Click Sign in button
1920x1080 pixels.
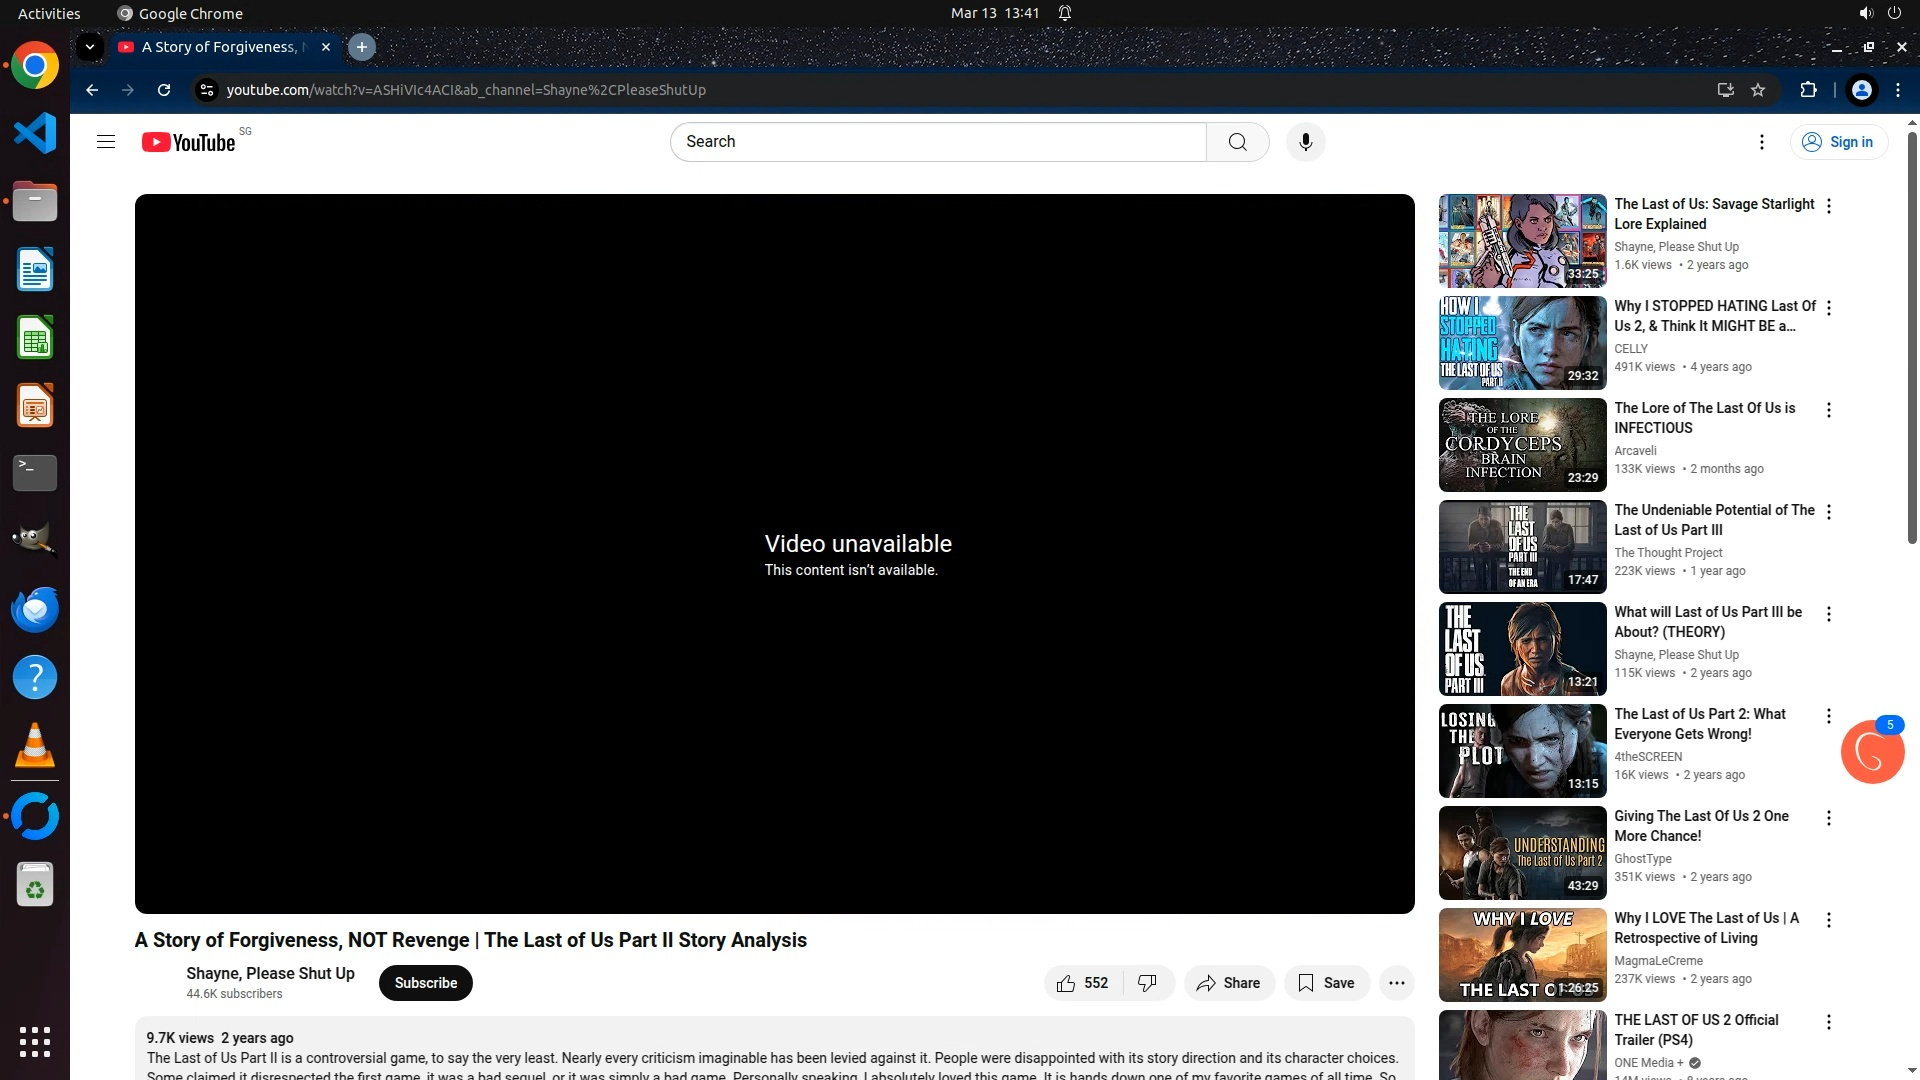(x=1838, y=142)
